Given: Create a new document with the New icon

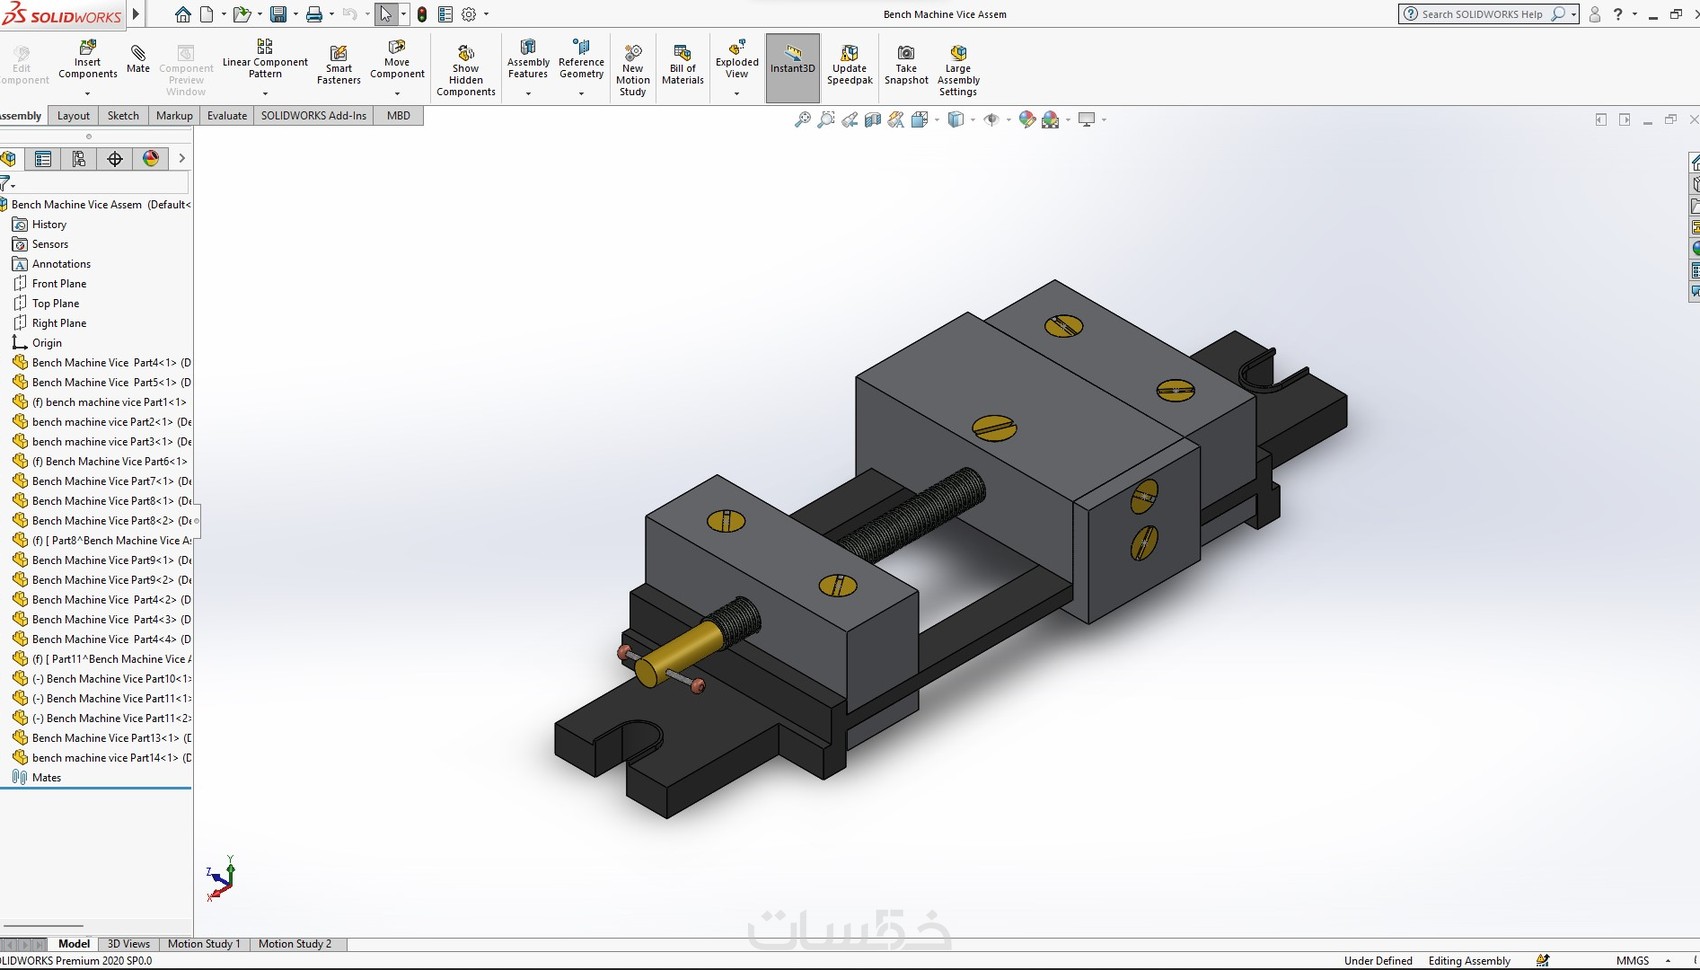Looking at the screenshot, I should (x=207, y=14).
